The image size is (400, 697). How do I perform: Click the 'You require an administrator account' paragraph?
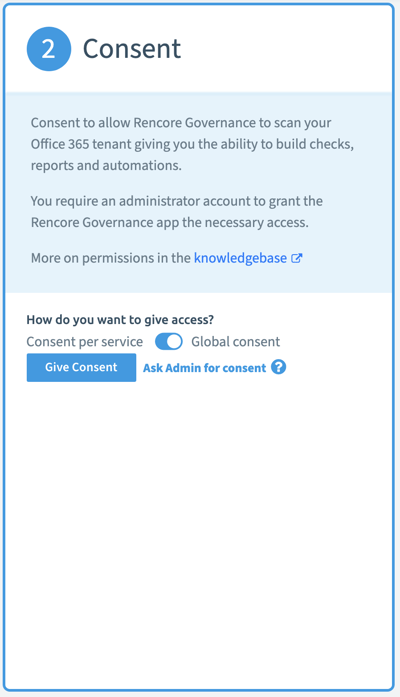coord(176,212)
